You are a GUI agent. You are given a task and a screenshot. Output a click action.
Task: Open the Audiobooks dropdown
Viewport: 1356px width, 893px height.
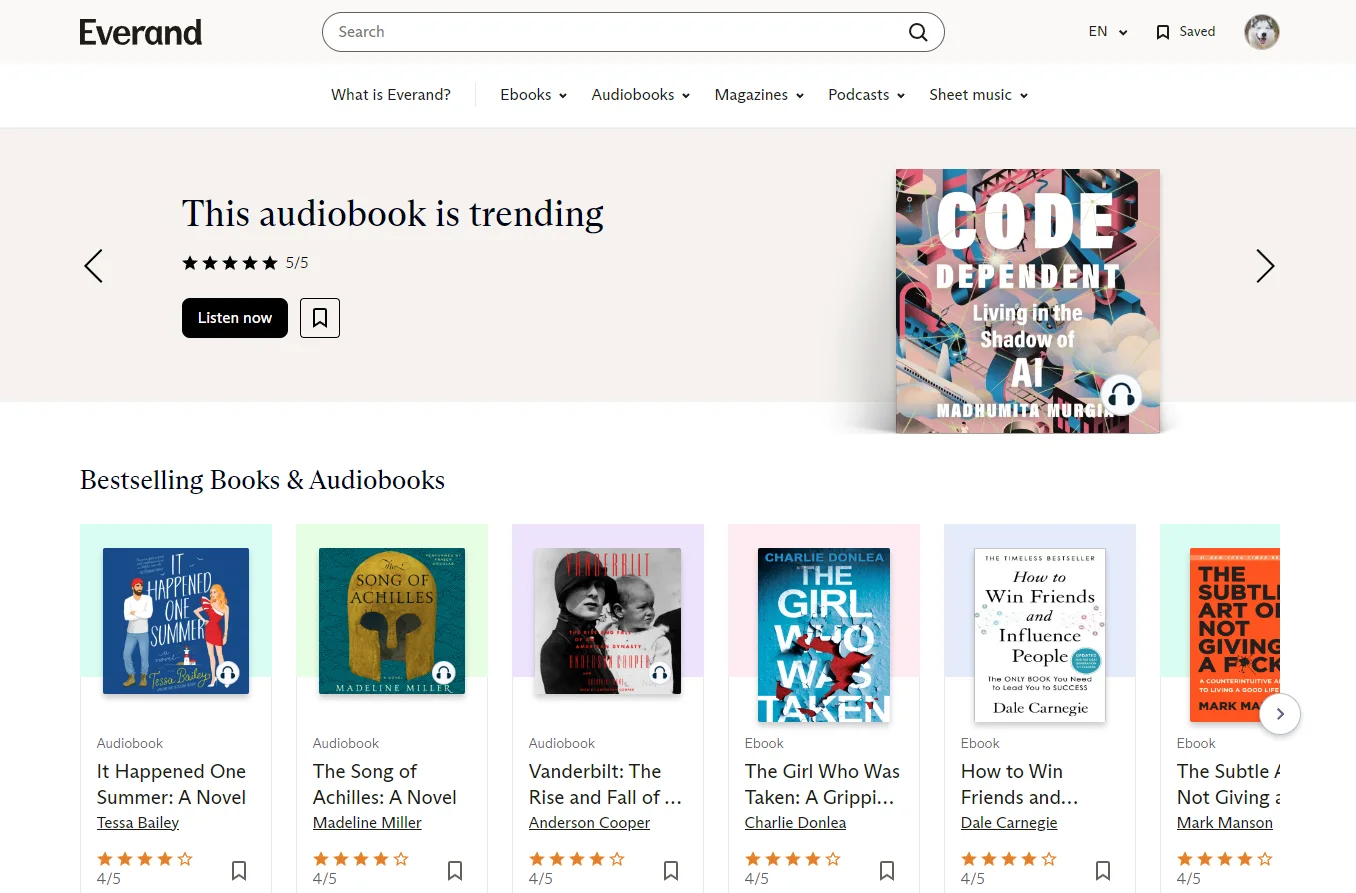640,95
